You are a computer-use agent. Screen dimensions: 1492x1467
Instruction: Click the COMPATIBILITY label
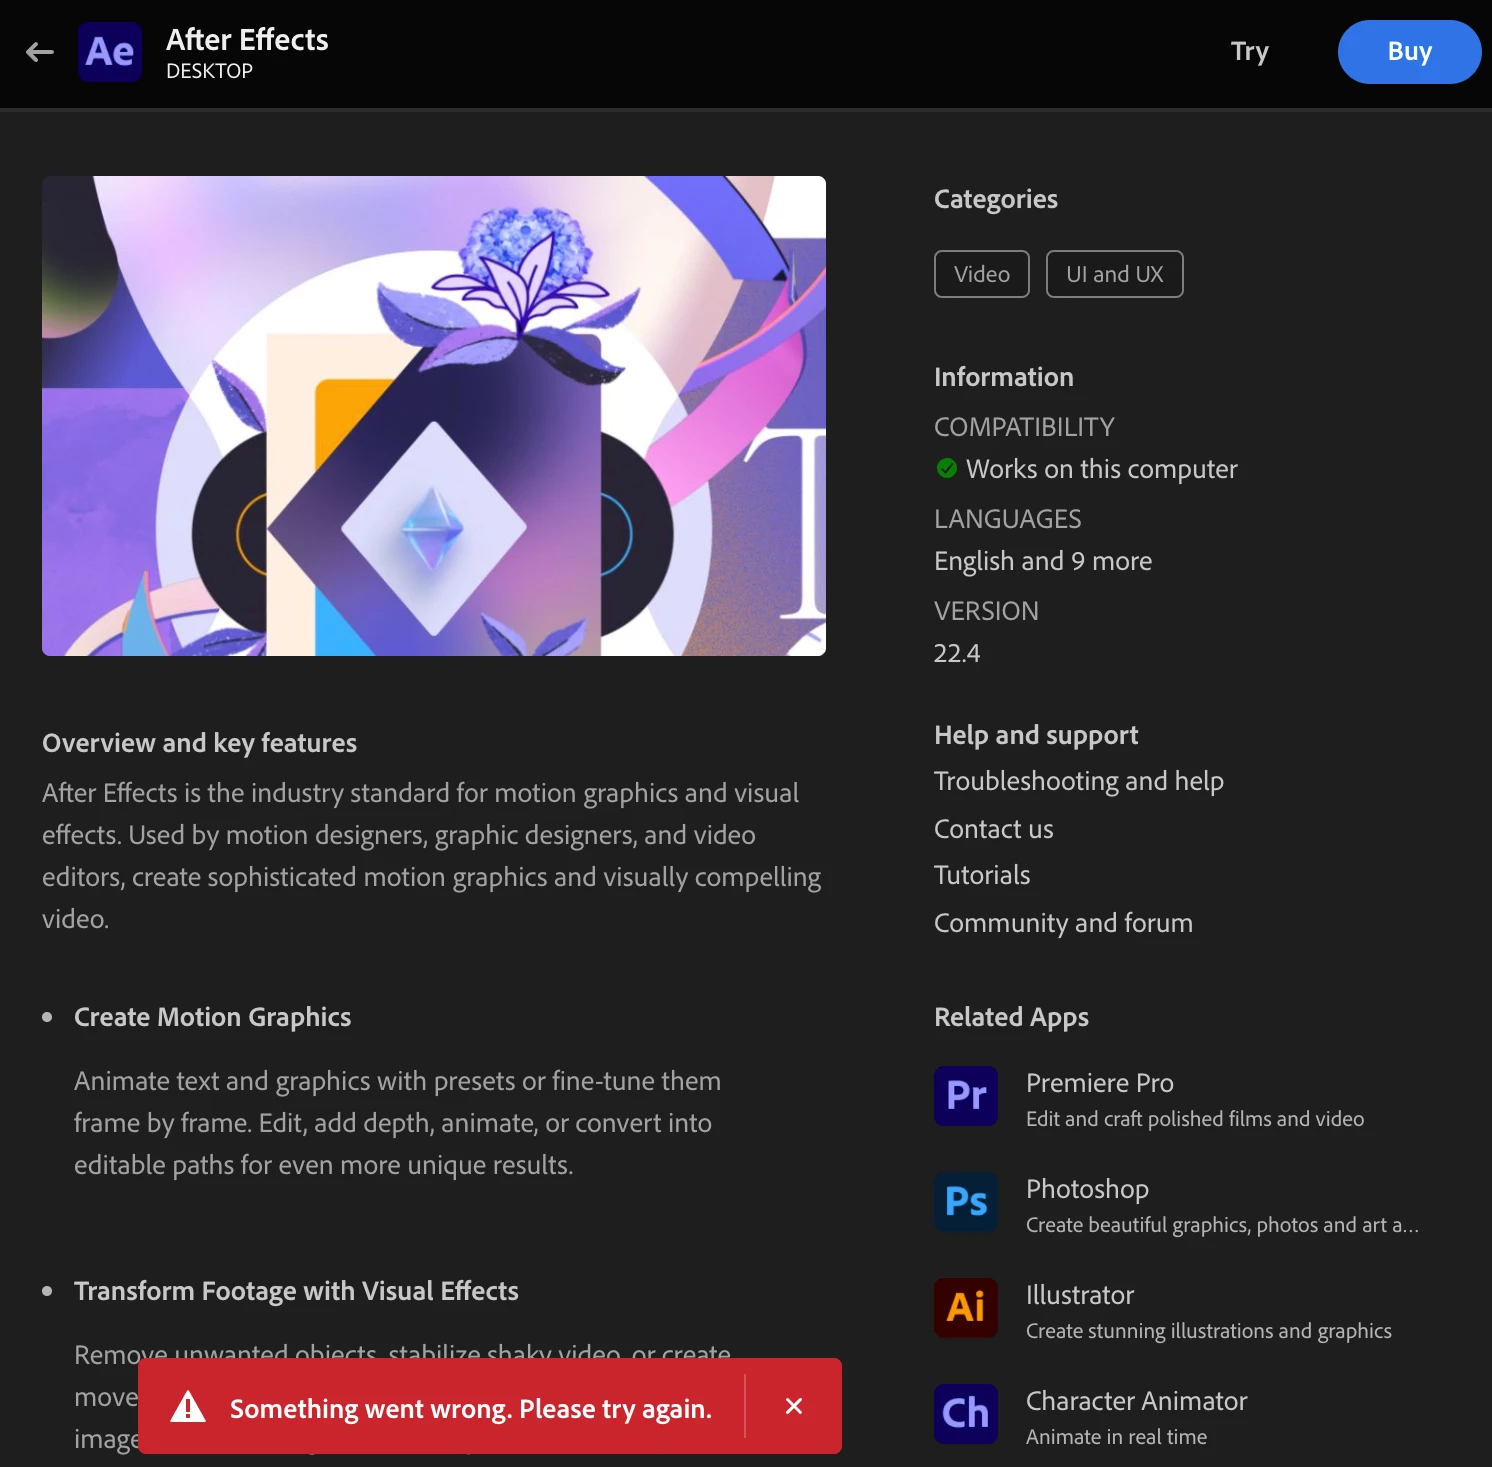coord(1024,427)
